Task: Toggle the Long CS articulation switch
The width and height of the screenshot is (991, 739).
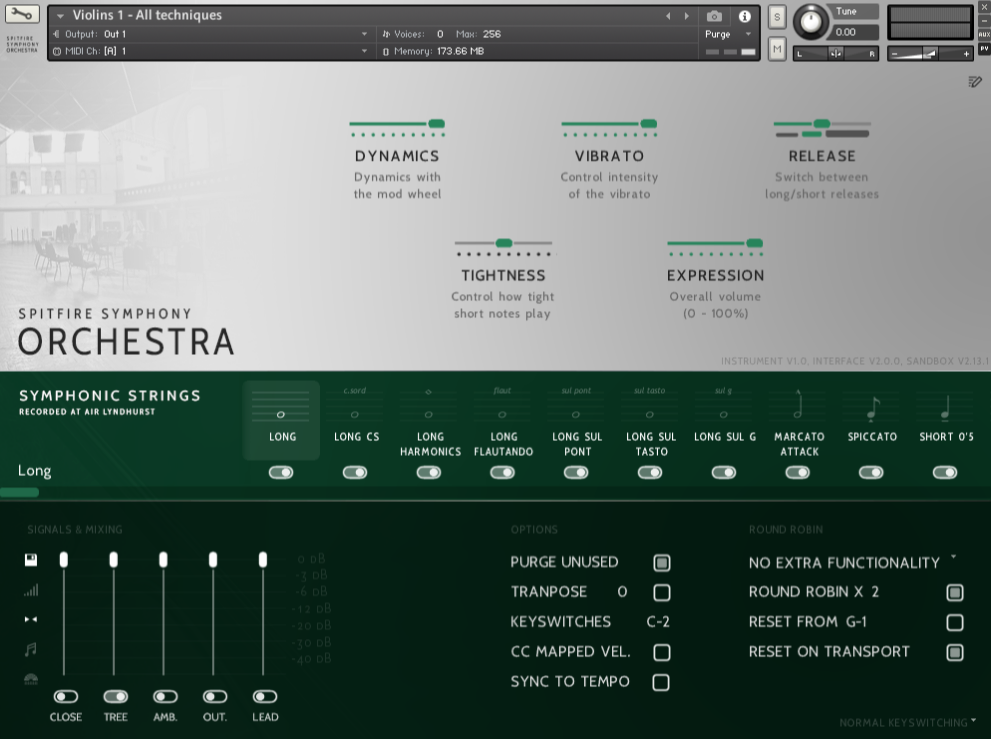Action: click(355, 472)
